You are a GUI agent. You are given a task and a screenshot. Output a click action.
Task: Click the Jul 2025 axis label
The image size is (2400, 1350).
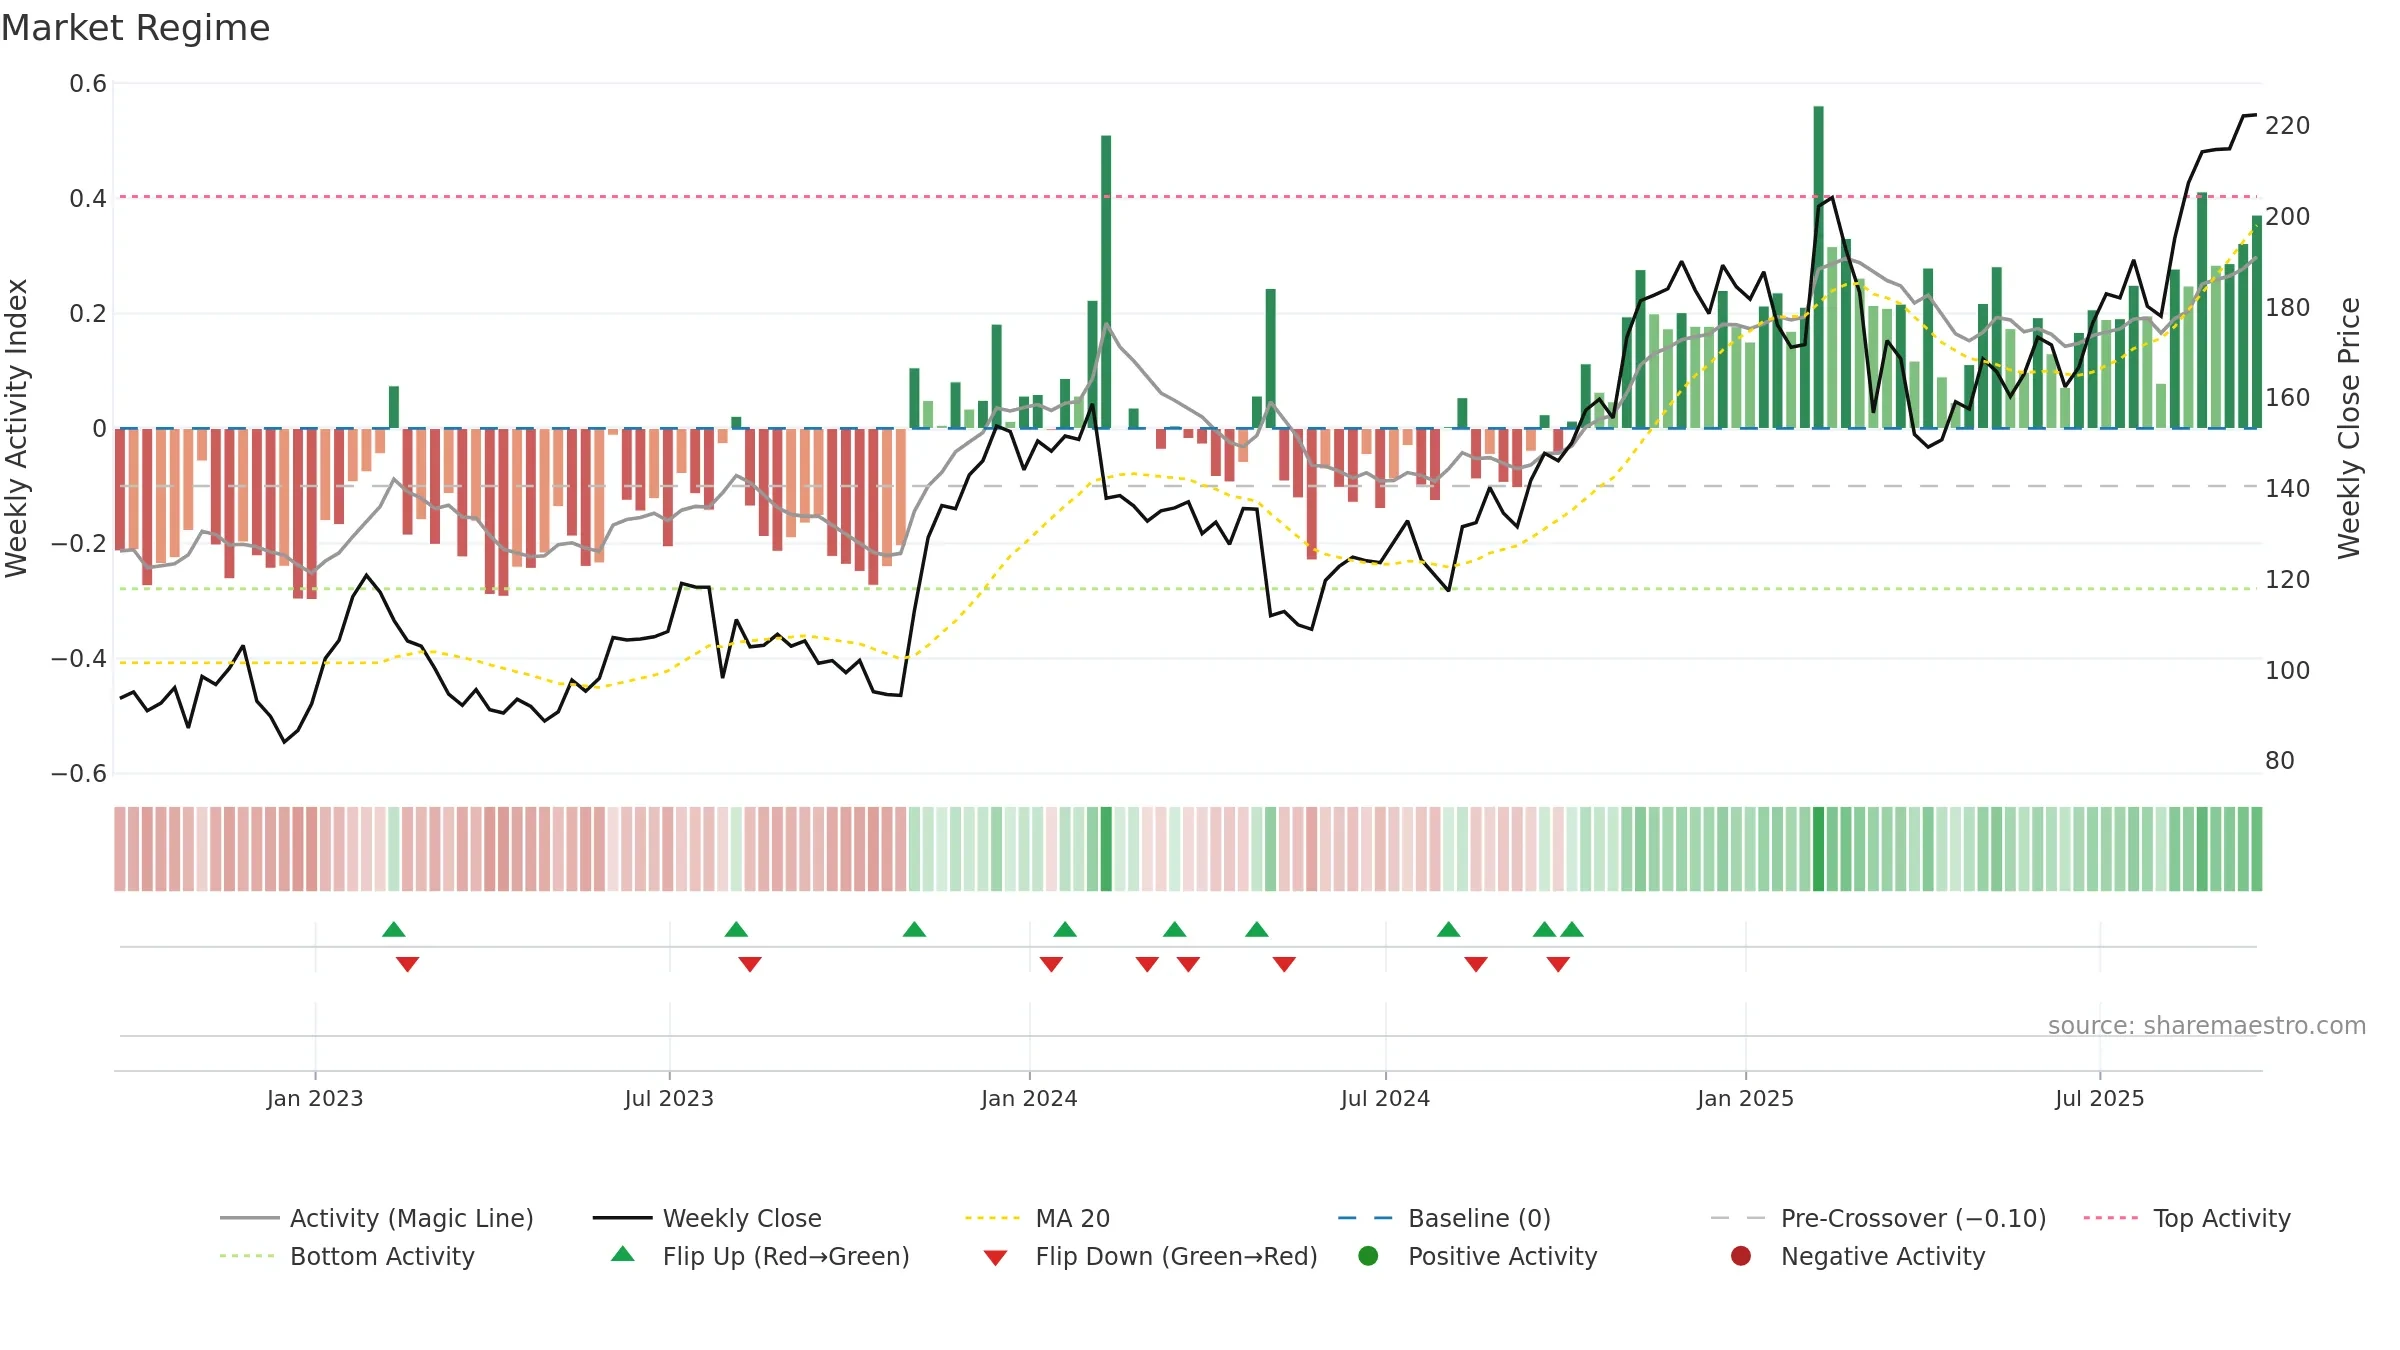pos(2100,1098)
